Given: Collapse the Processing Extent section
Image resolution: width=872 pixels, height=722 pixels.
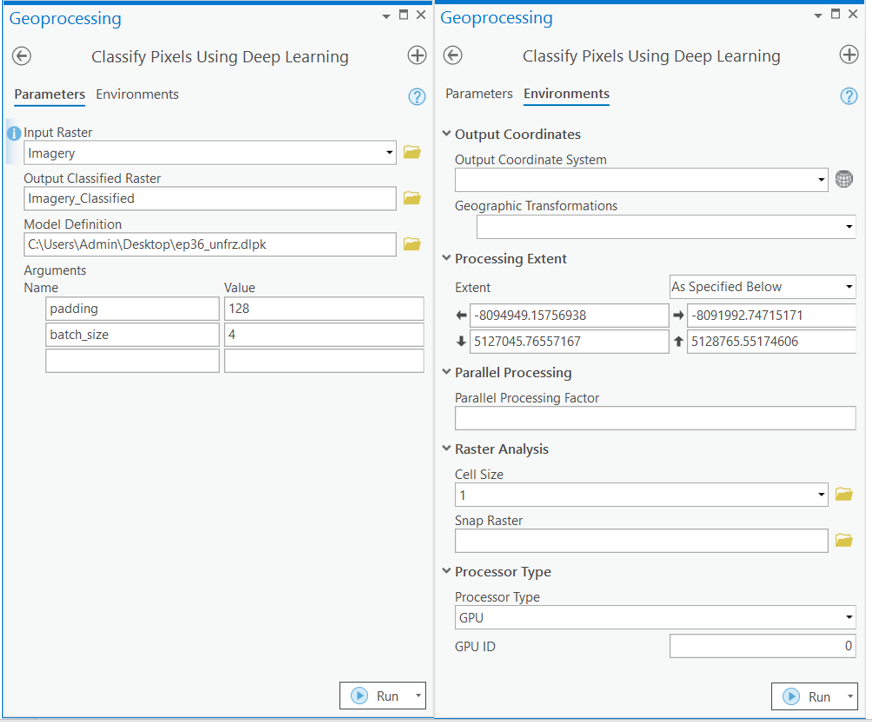Looking at the screenshot, I should [446, 259].
